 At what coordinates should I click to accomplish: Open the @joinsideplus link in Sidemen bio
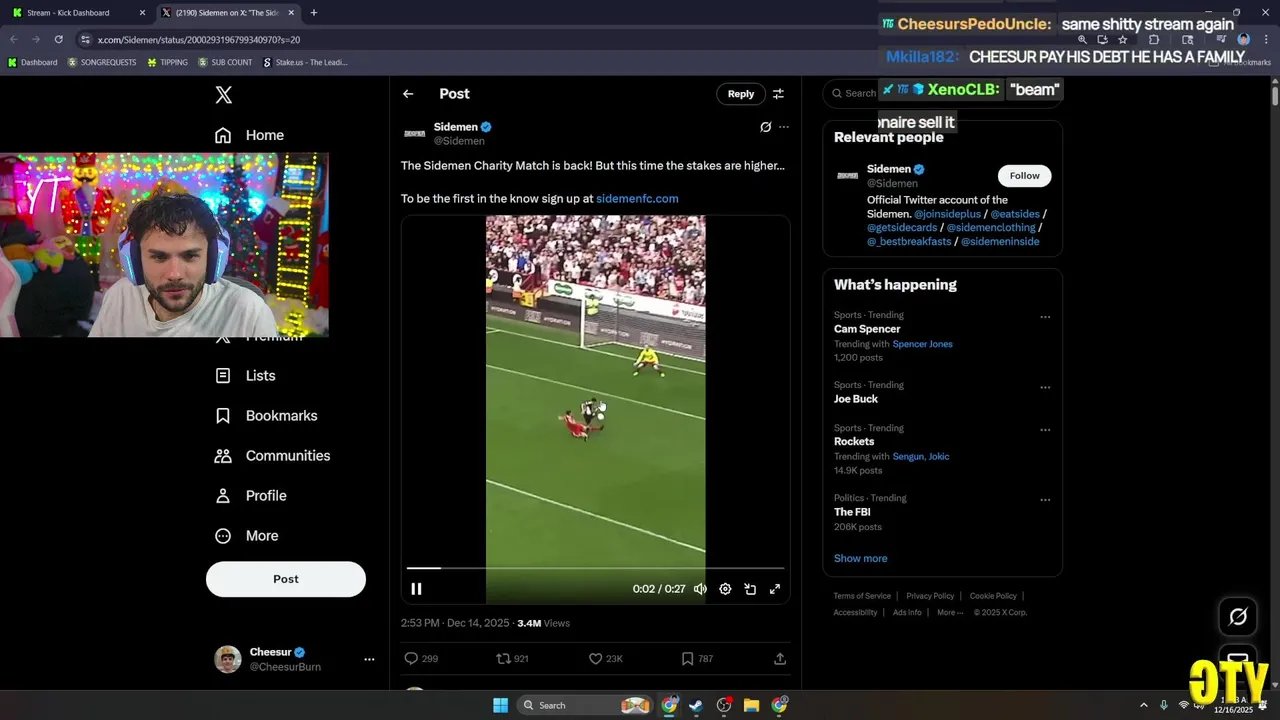947,214
